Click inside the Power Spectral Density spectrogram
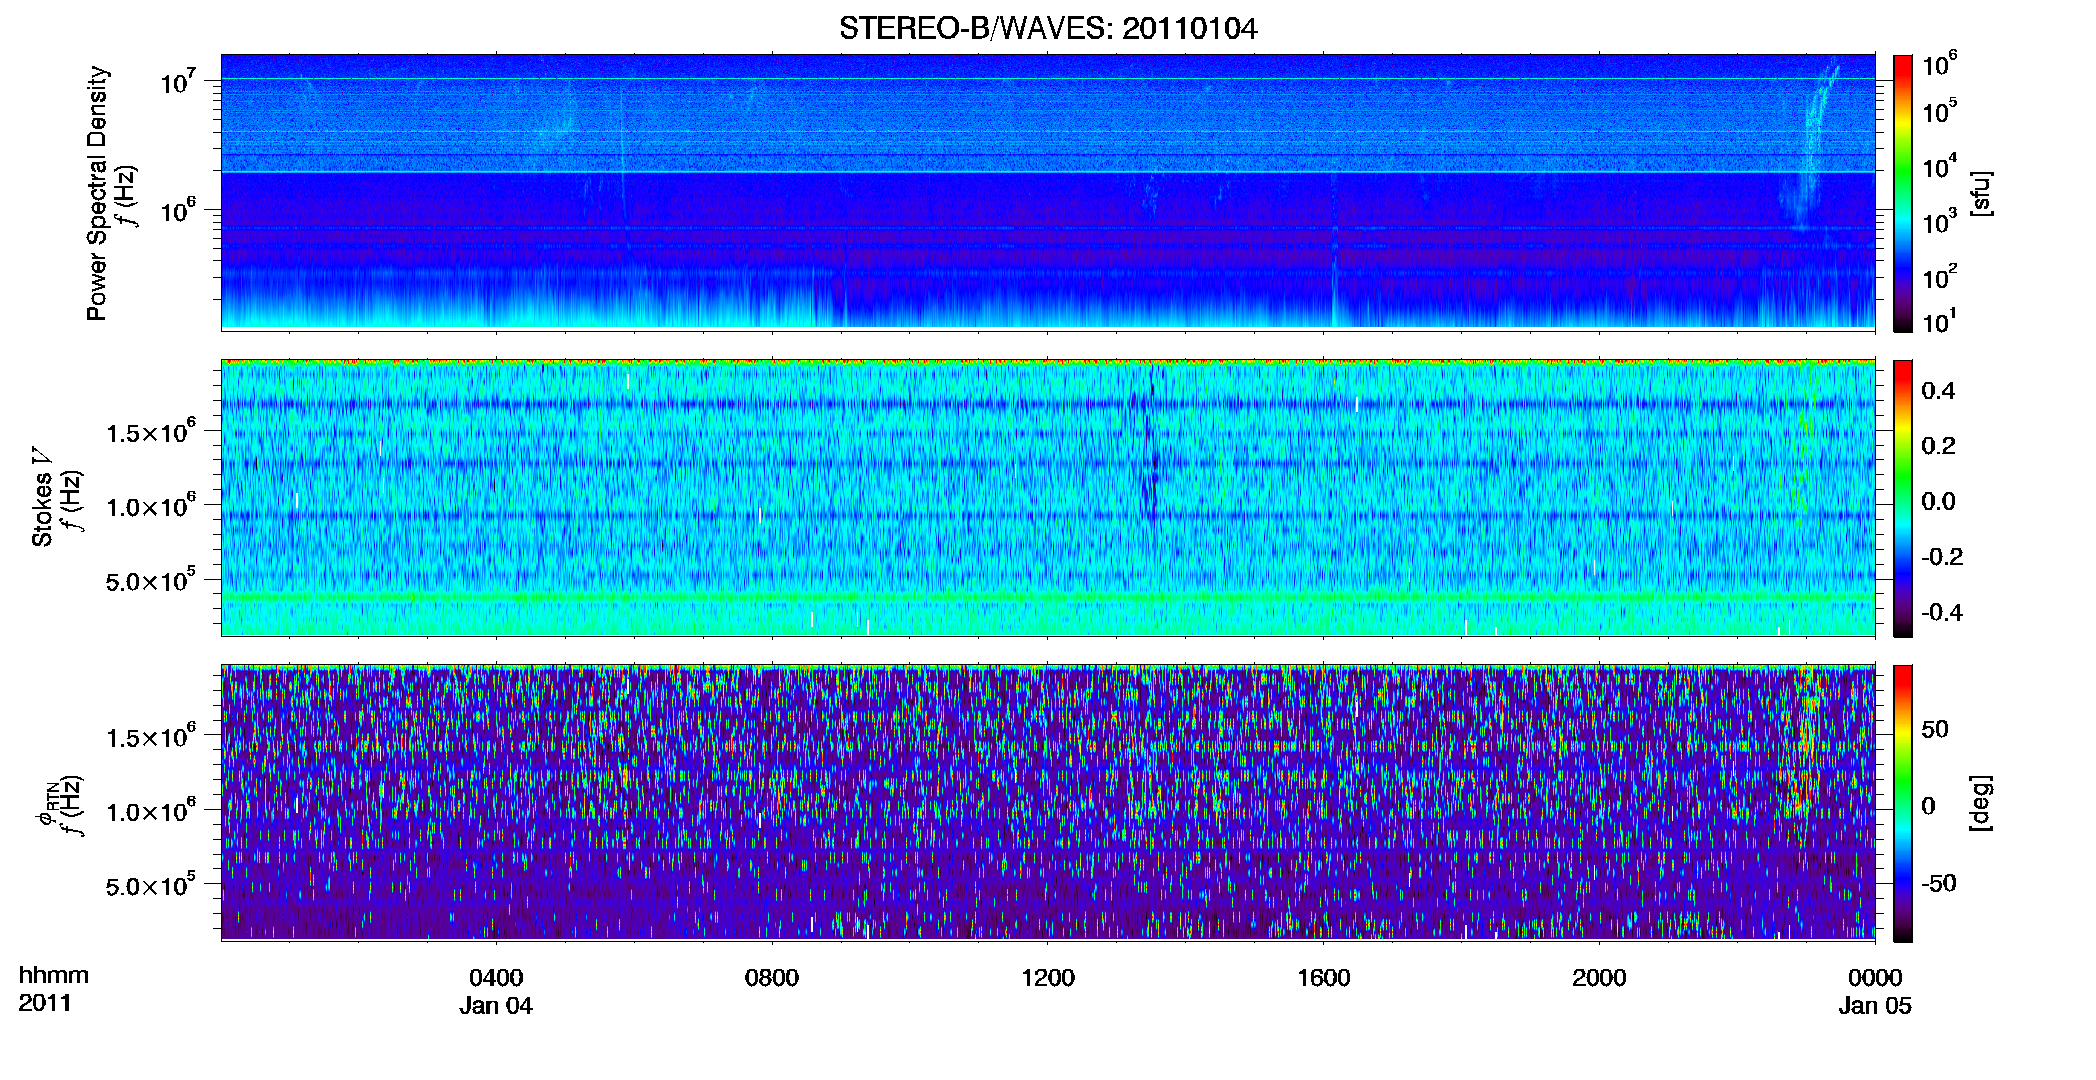2096x1080 pixels. 1048,192
